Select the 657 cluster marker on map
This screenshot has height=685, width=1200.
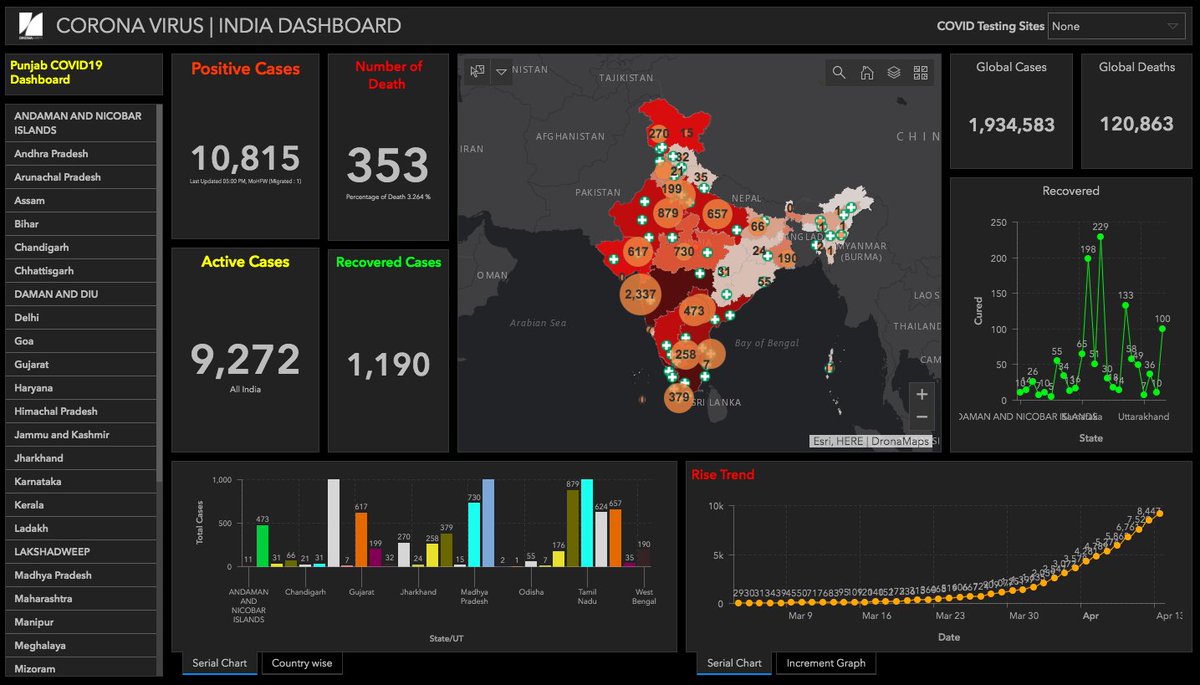[x=717, y=213]
